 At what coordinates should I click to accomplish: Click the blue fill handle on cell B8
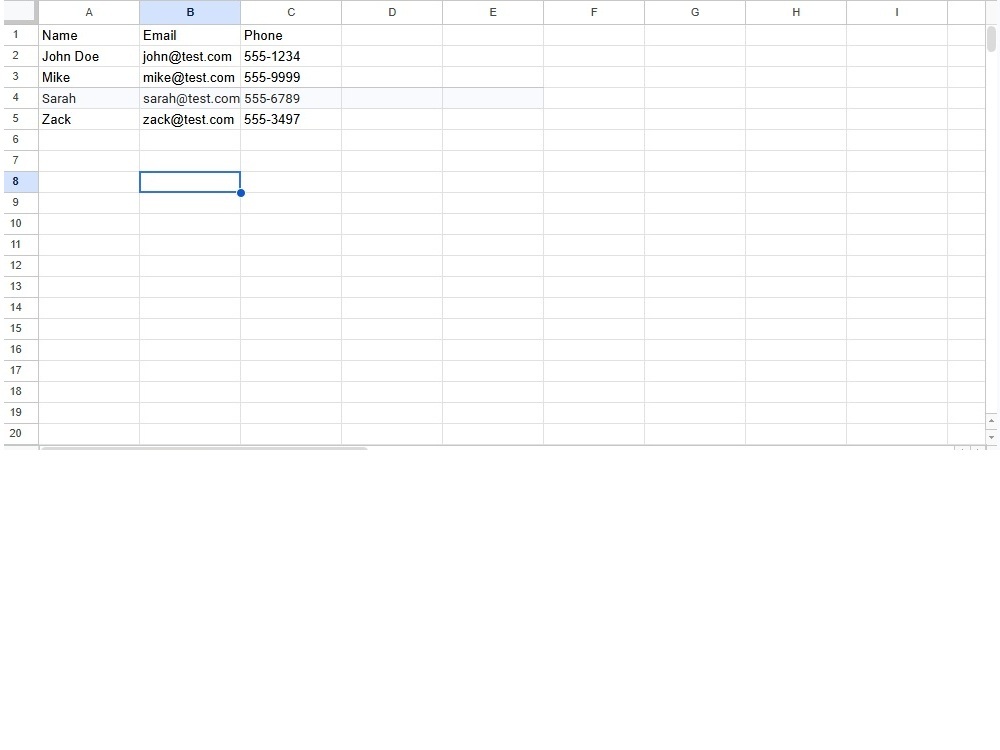(241, 193)
